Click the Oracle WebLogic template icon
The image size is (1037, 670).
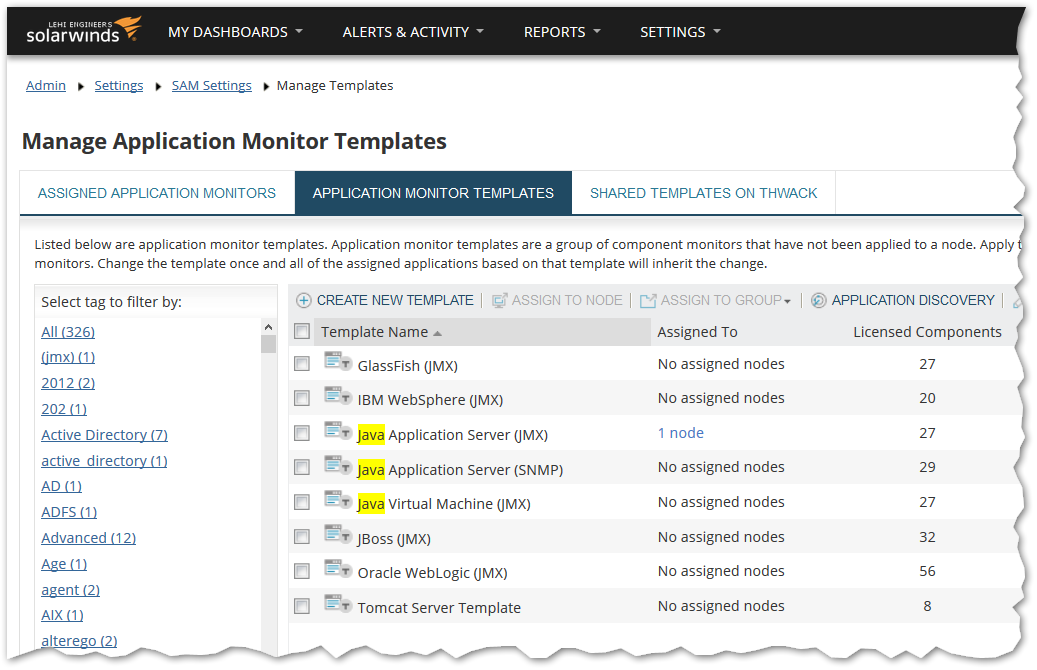(x=338, y=571)
